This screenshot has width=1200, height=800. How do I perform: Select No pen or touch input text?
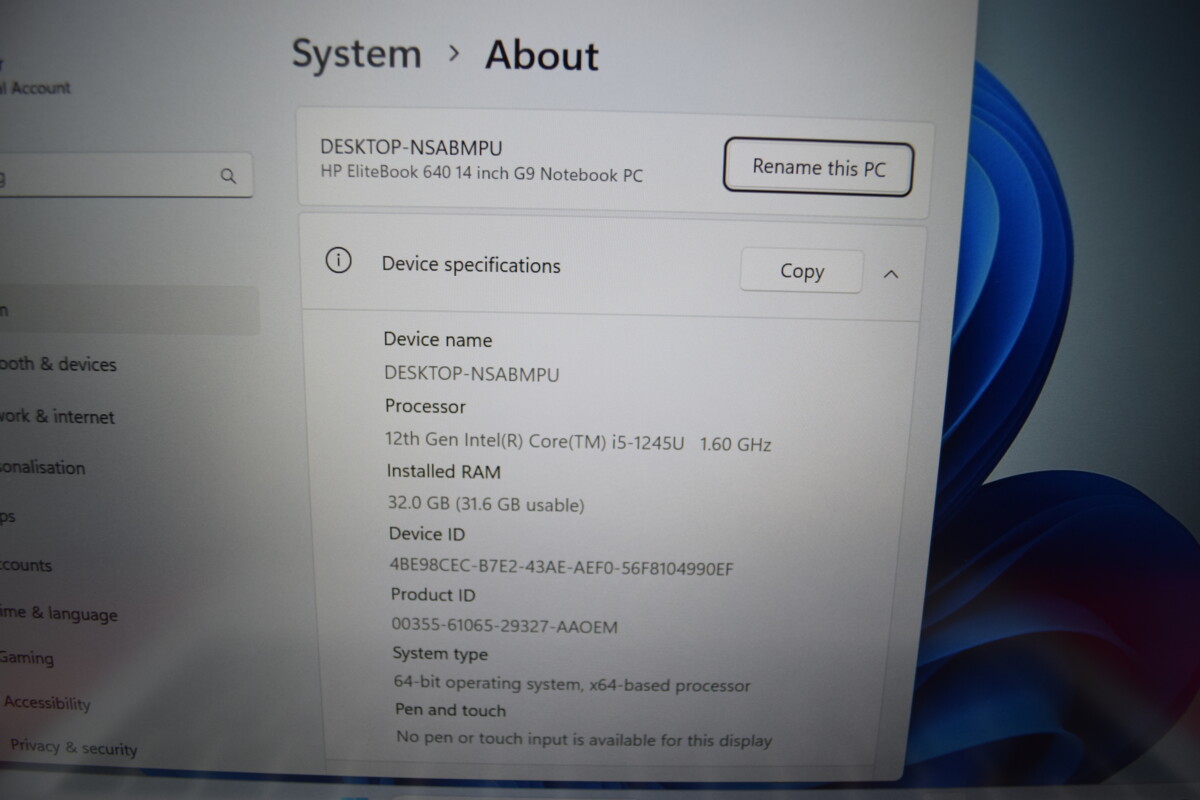point(584,739)
